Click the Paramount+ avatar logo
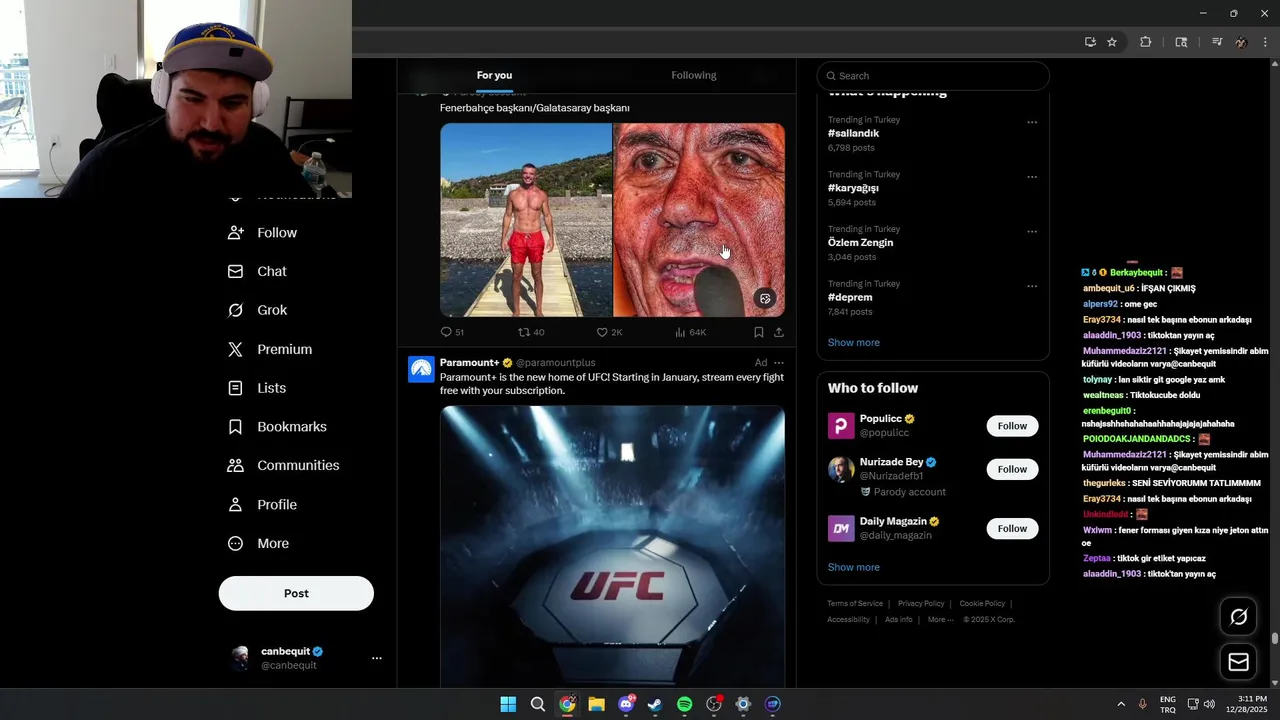This screenshot has width=1280, height=720. [x=421, y=369]
